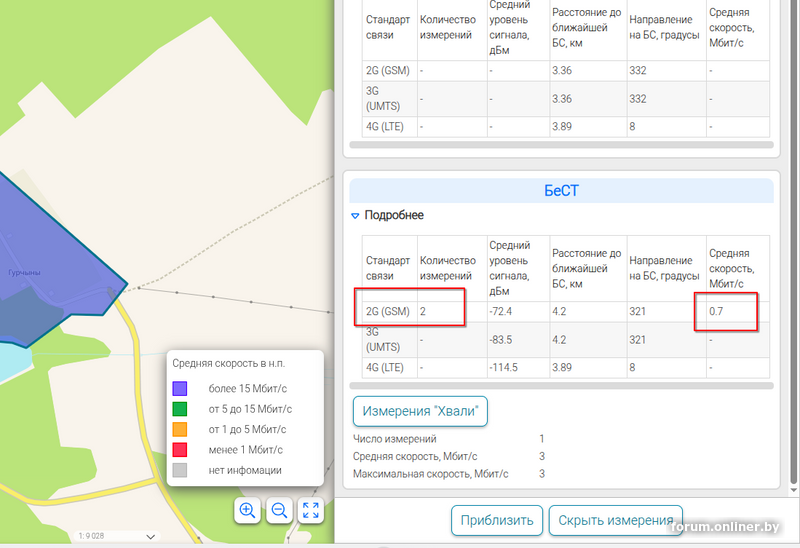Click the gray 'нет информации' swatch
The height and width of the screenshot is (548, 800).
180,470
